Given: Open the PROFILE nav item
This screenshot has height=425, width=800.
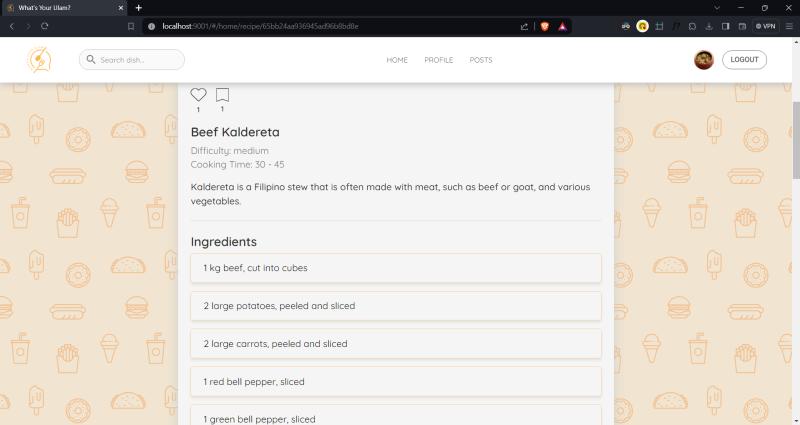Looking at the screenshot, I should coord(438,60).
